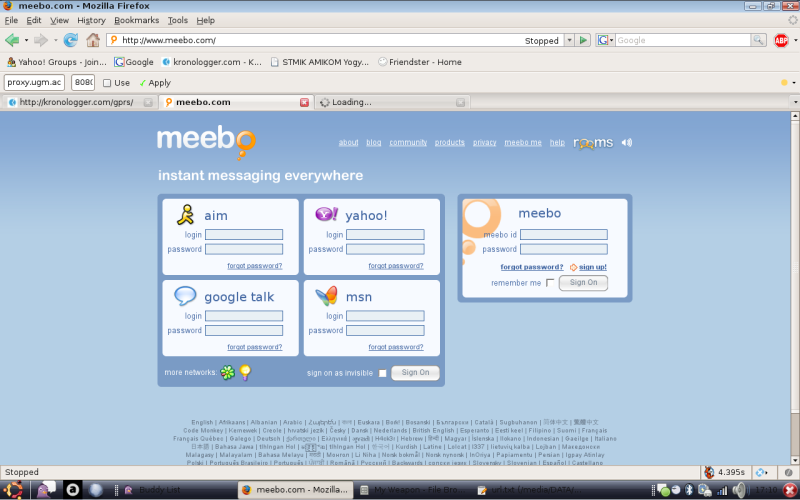Open the back button history dropdown
Screen dimensions: 800x500
[x=26, y=40]
